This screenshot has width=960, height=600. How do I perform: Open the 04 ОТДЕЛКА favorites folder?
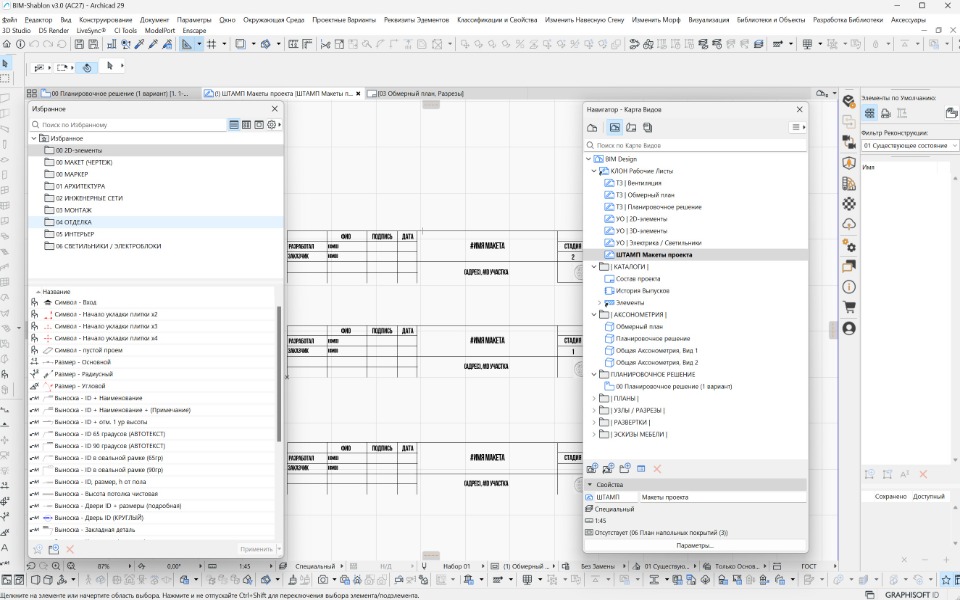73,222
